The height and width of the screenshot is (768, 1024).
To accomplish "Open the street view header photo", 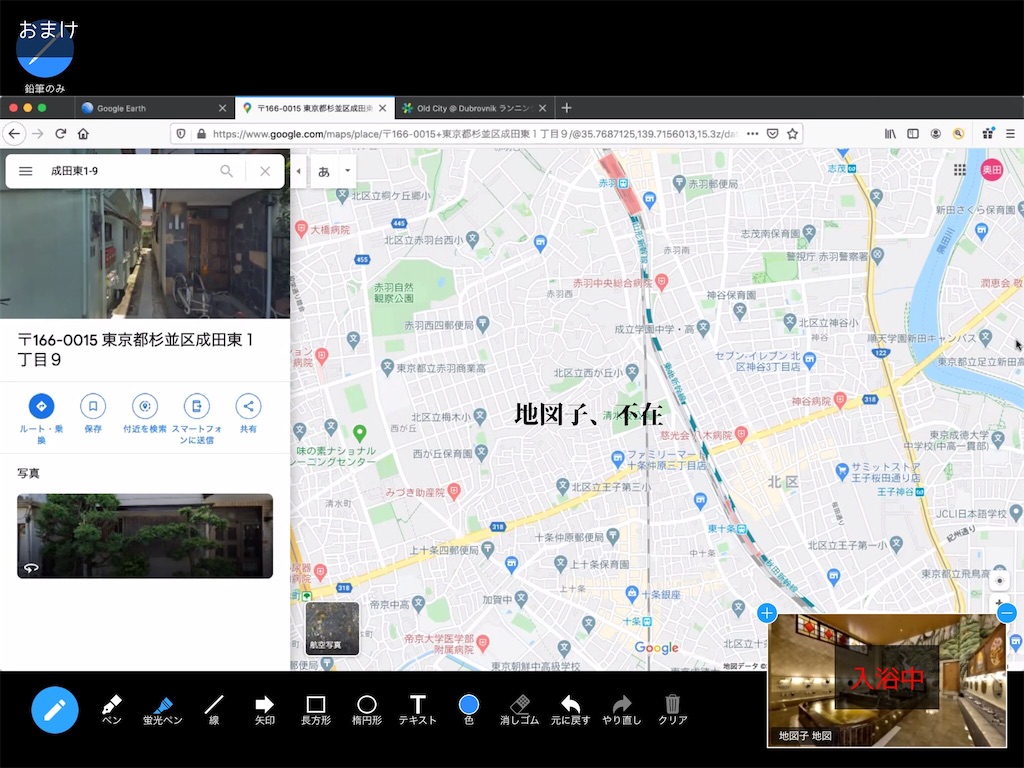I will [145, 253].
